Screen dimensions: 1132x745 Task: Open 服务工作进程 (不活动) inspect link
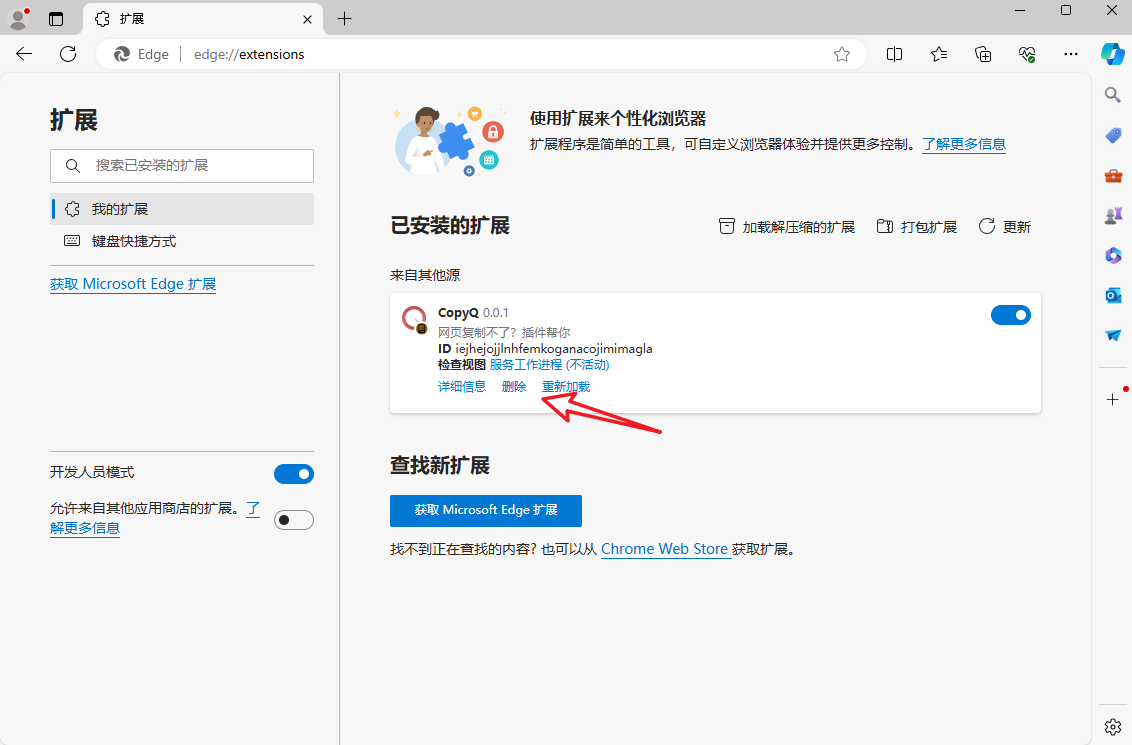click(x=549, y=365)
